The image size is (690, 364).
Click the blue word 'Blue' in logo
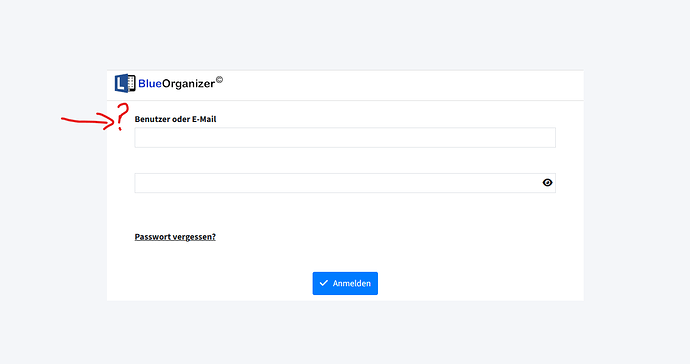click(150, 84)
